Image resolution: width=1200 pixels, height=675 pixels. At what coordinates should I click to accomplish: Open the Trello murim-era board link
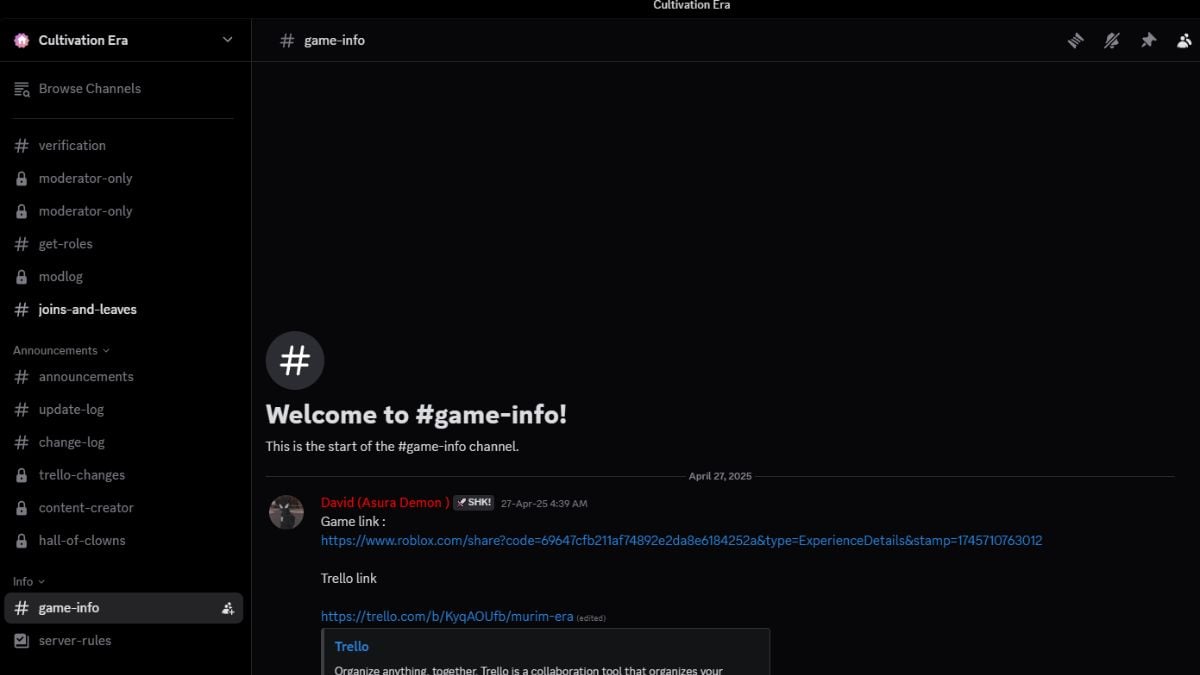tap(447, 616)
